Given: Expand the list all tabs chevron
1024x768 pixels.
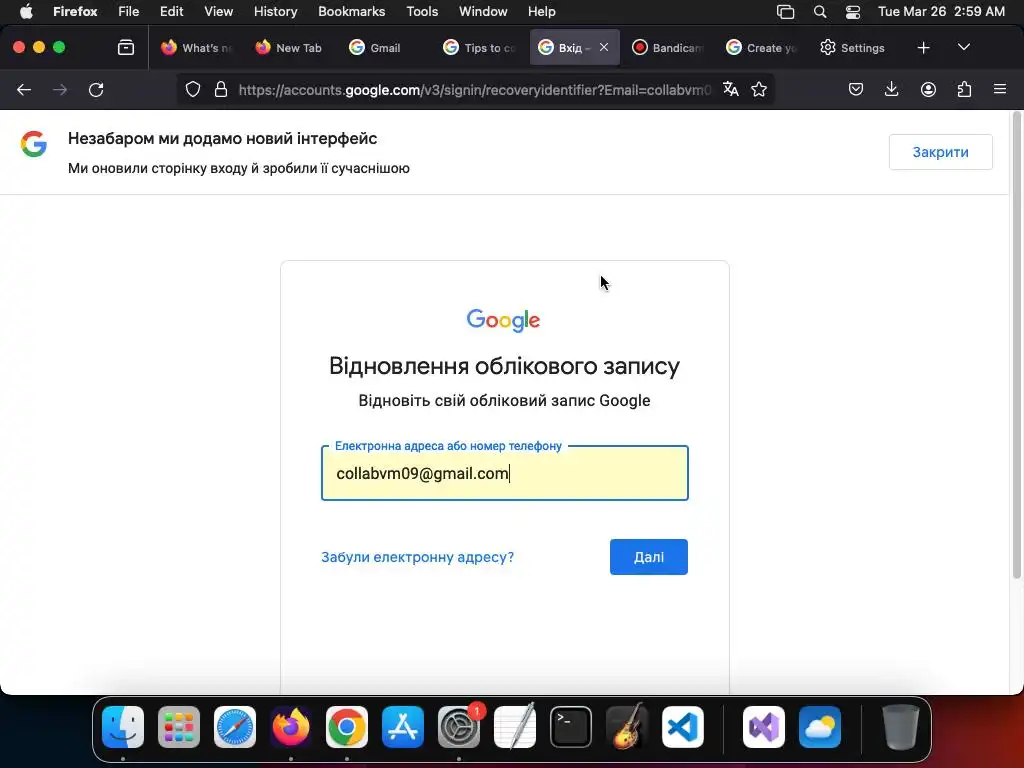Looking at the screenshot, I should coord(964,48).
